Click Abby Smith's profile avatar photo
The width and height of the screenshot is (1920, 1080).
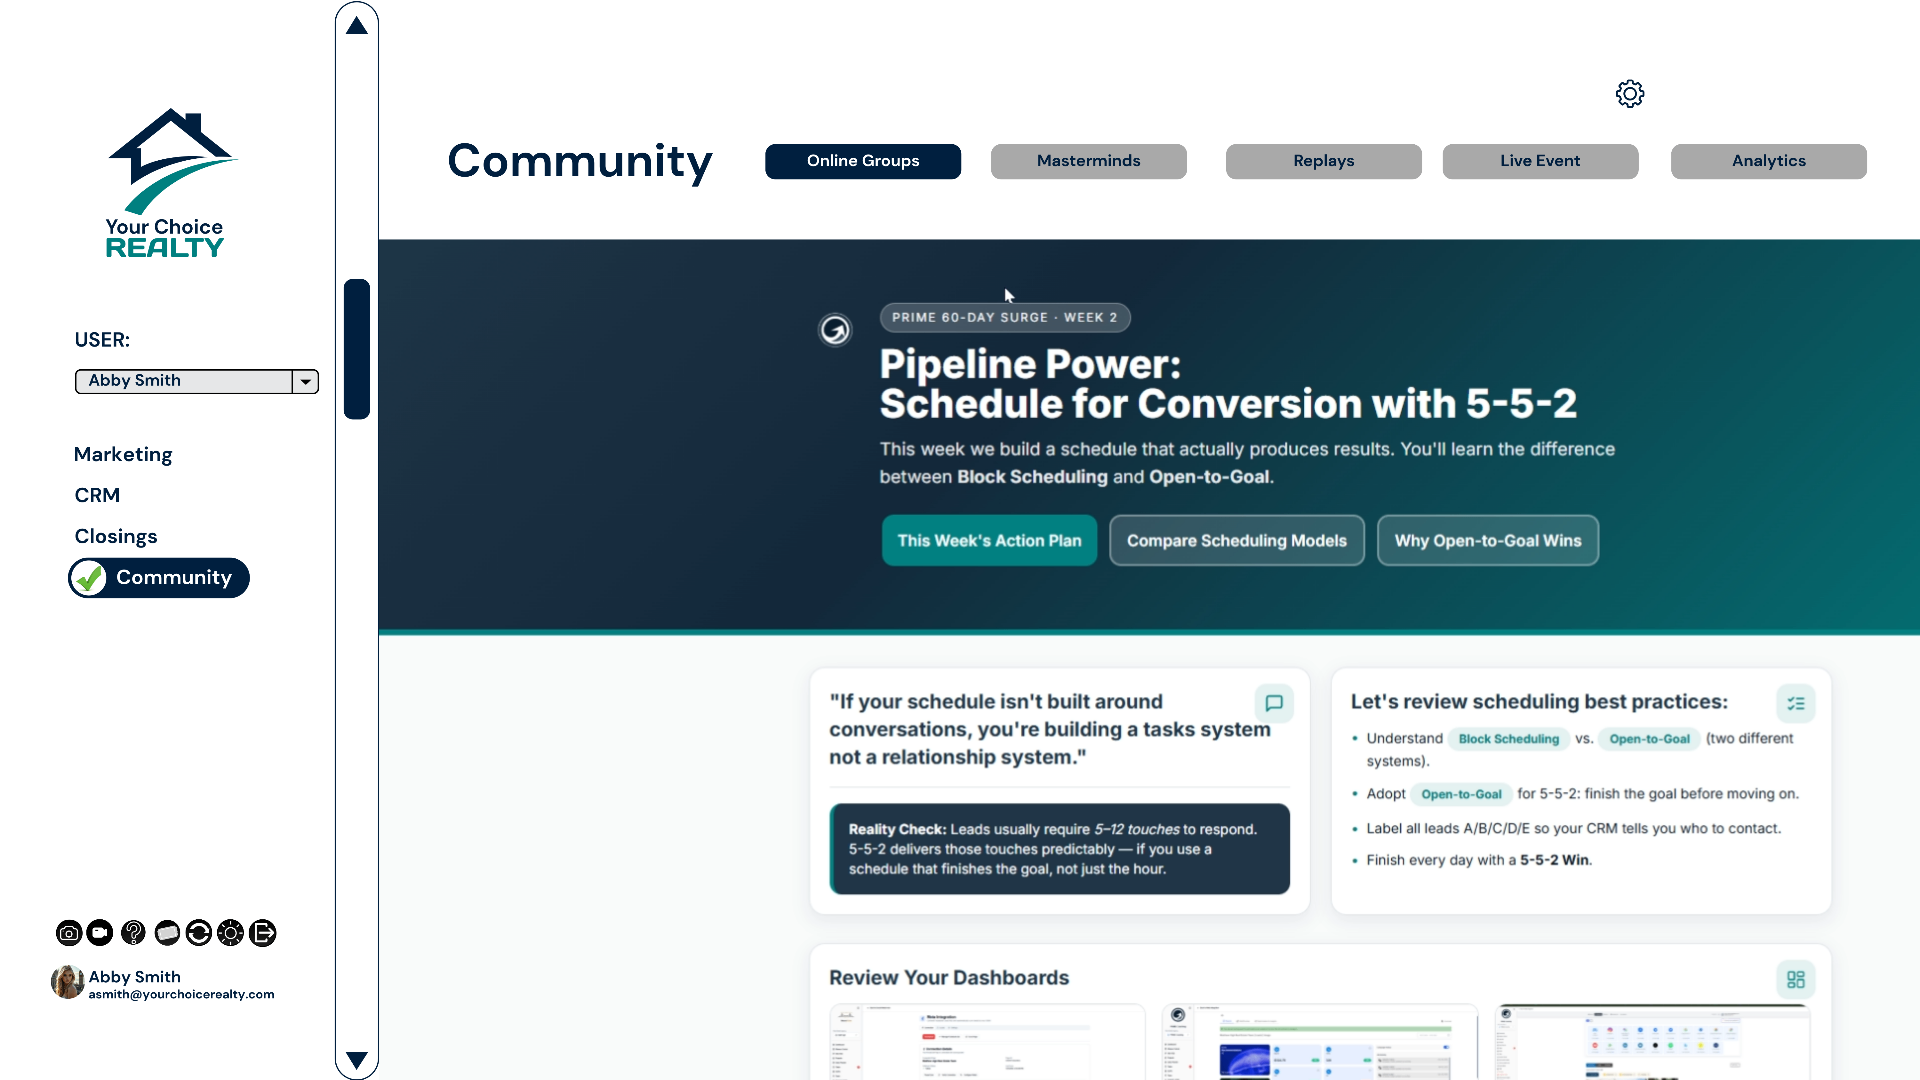click(x=68, y=982)
